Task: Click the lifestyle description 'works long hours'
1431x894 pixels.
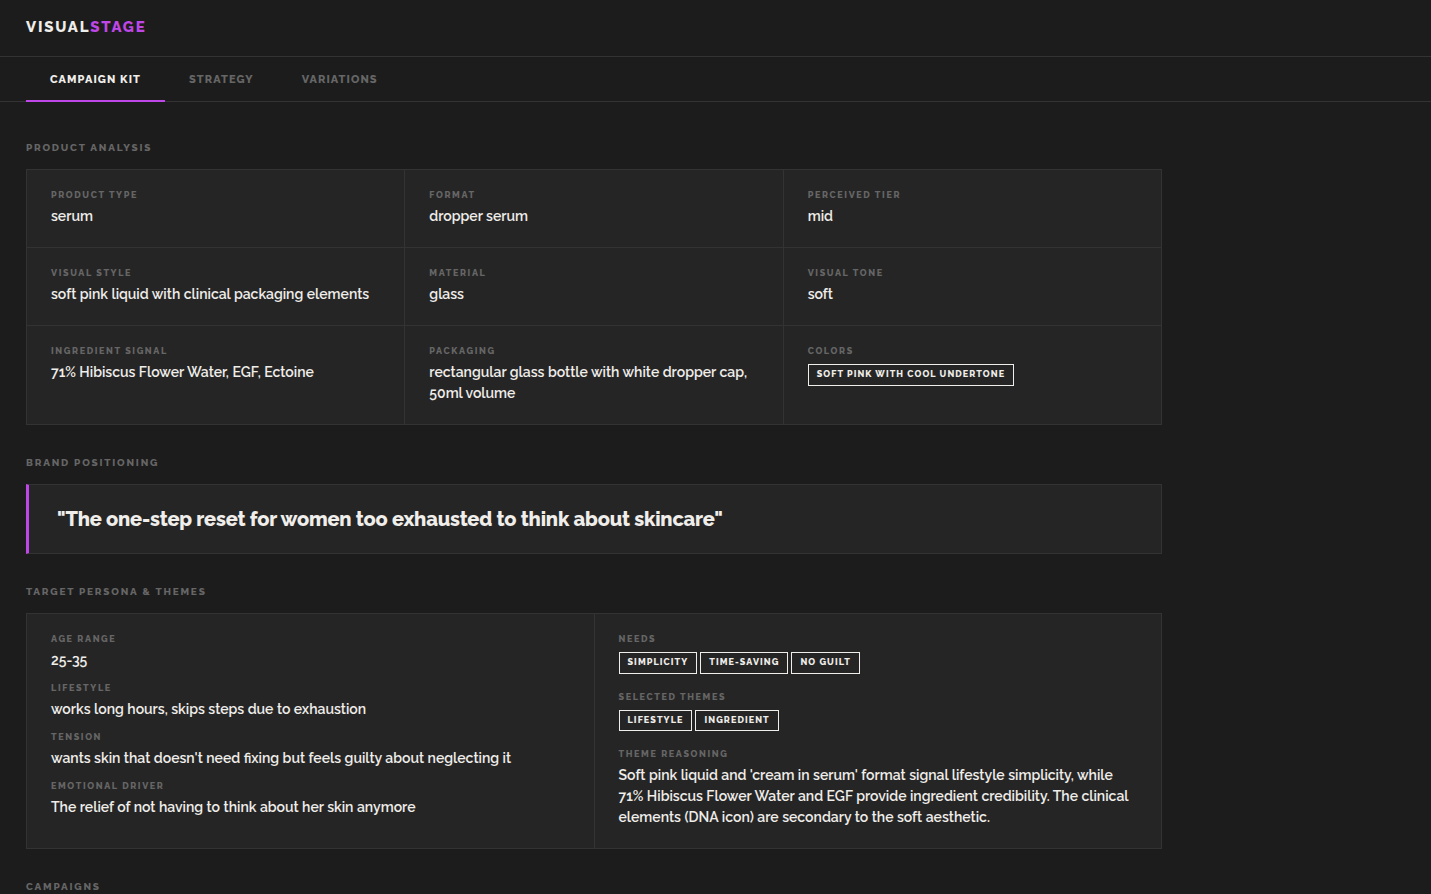Action: 208,709
